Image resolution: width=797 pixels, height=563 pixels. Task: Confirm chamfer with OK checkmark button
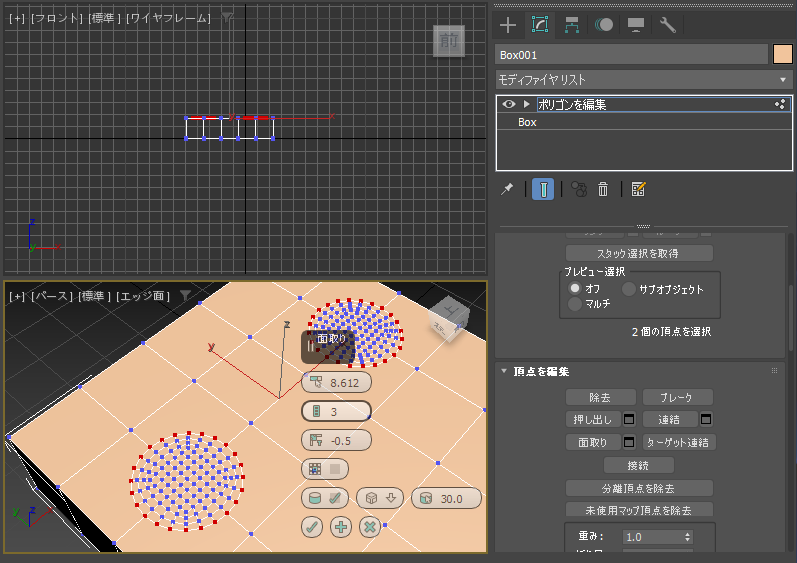click(x=312, y=527)
